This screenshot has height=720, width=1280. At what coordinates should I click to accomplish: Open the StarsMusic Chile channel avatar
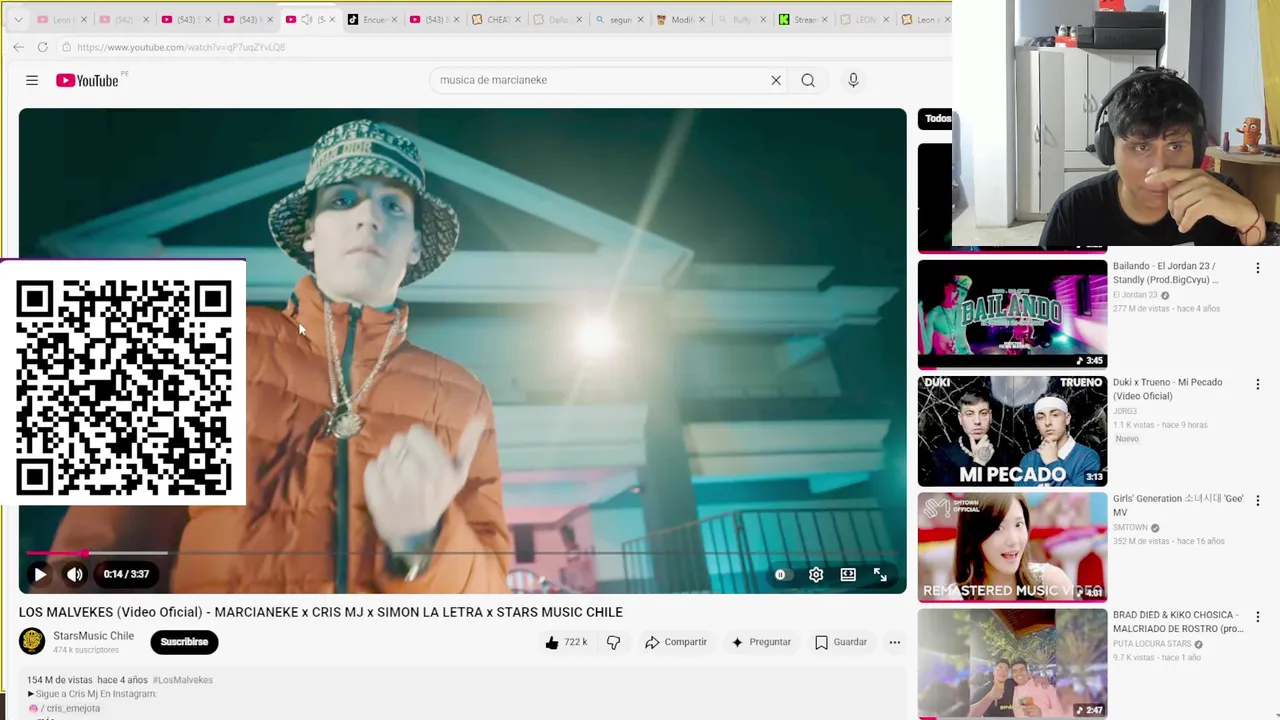(x=32, y=642)
